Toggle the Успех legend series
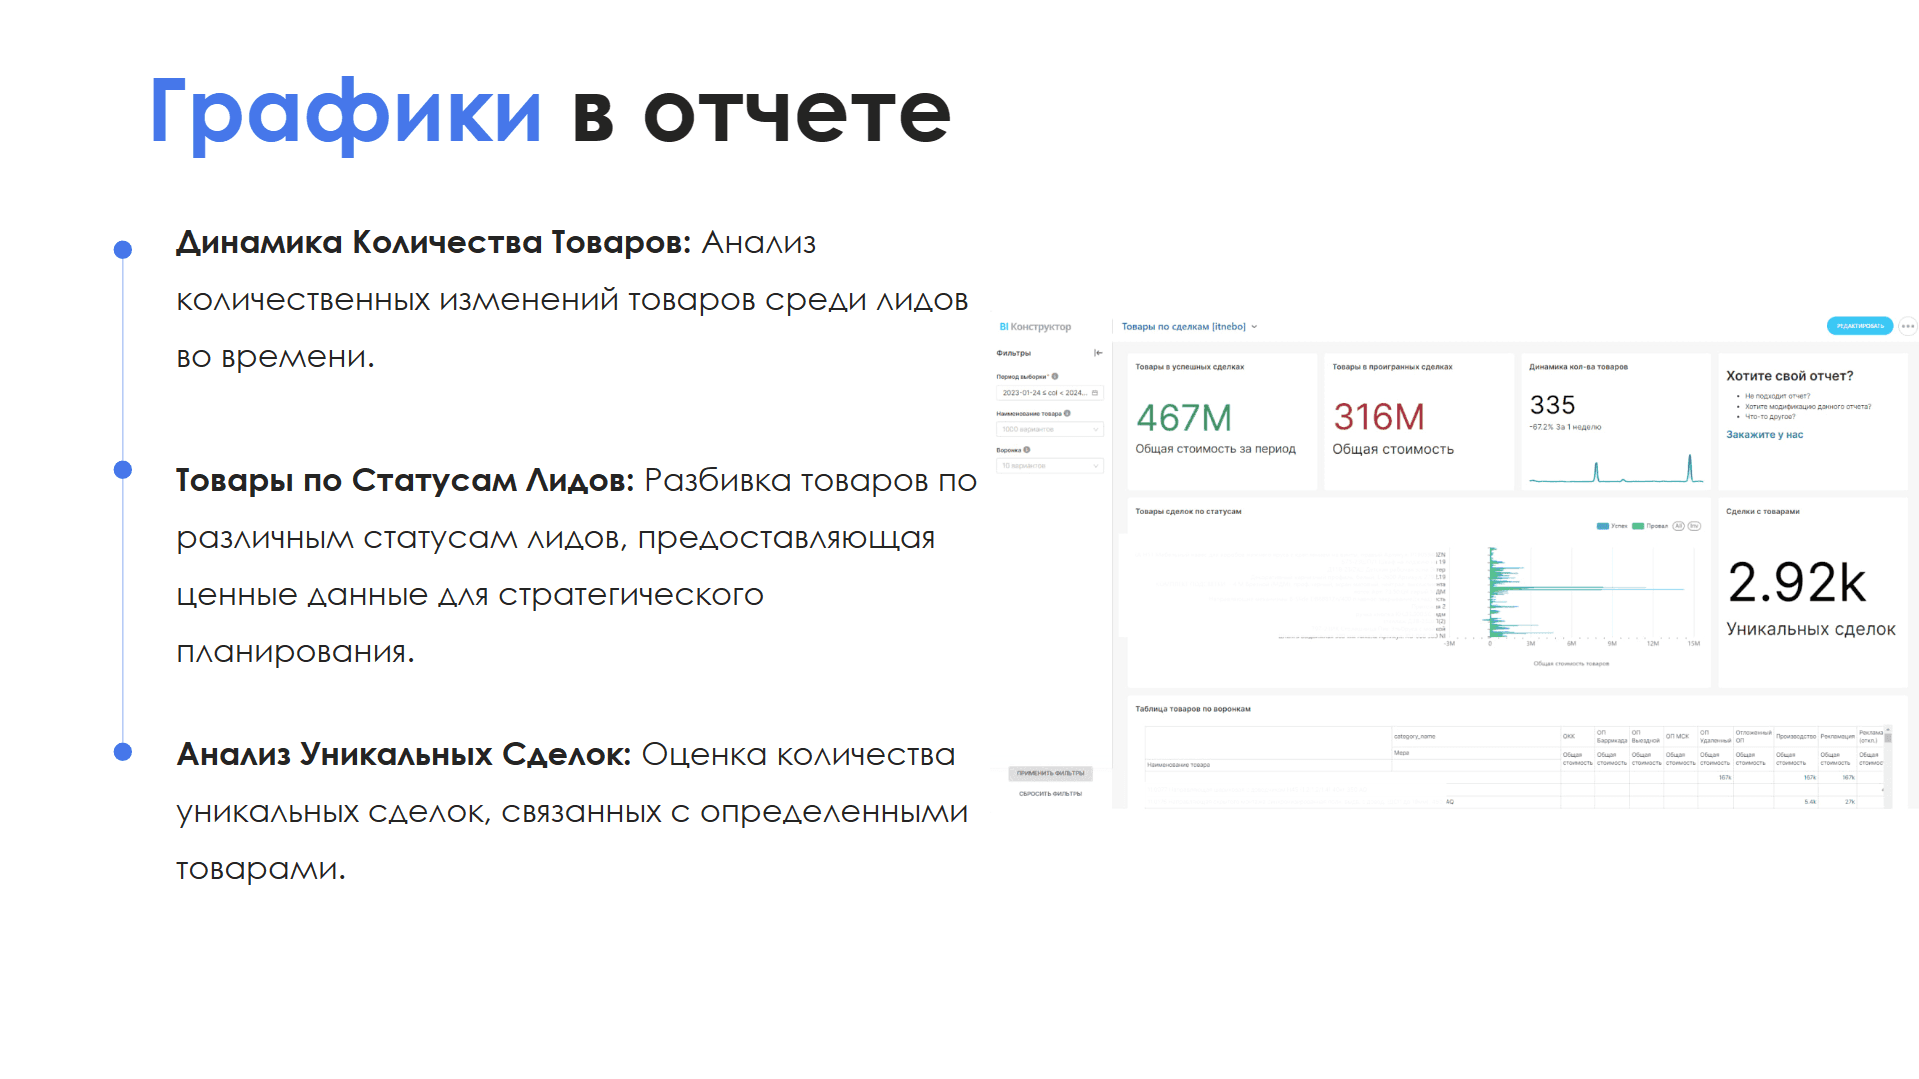The height and width of the screenshot is (1079, 1919). pos(1612,526)
